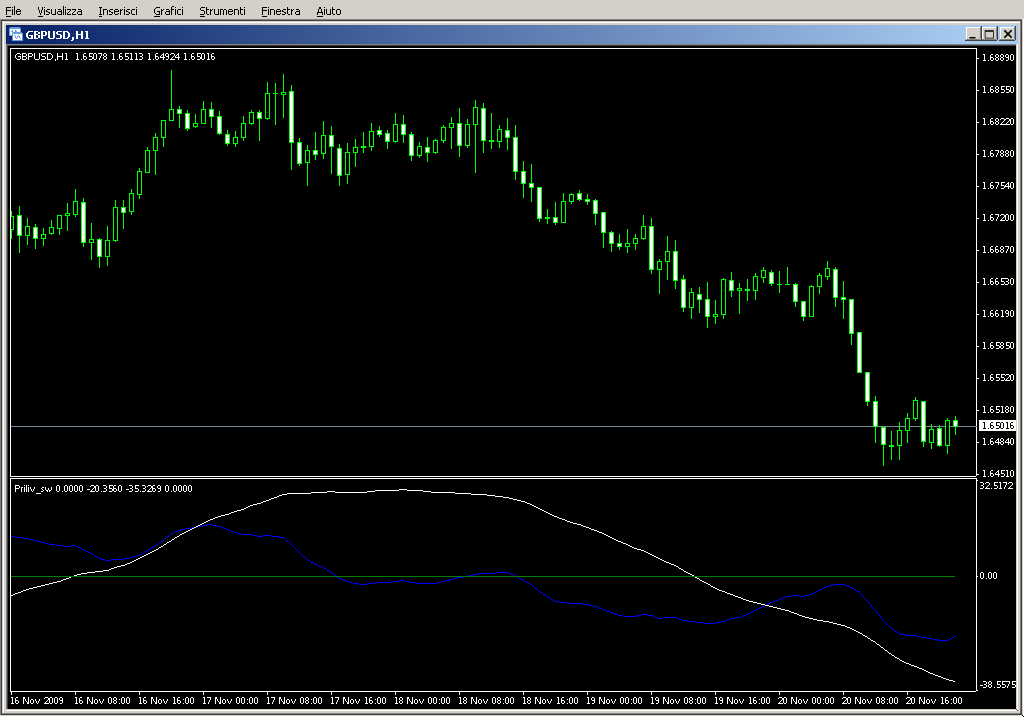
Task: Click the GBPUSD,H1 OHLC header text
Action: coord(115,57)
